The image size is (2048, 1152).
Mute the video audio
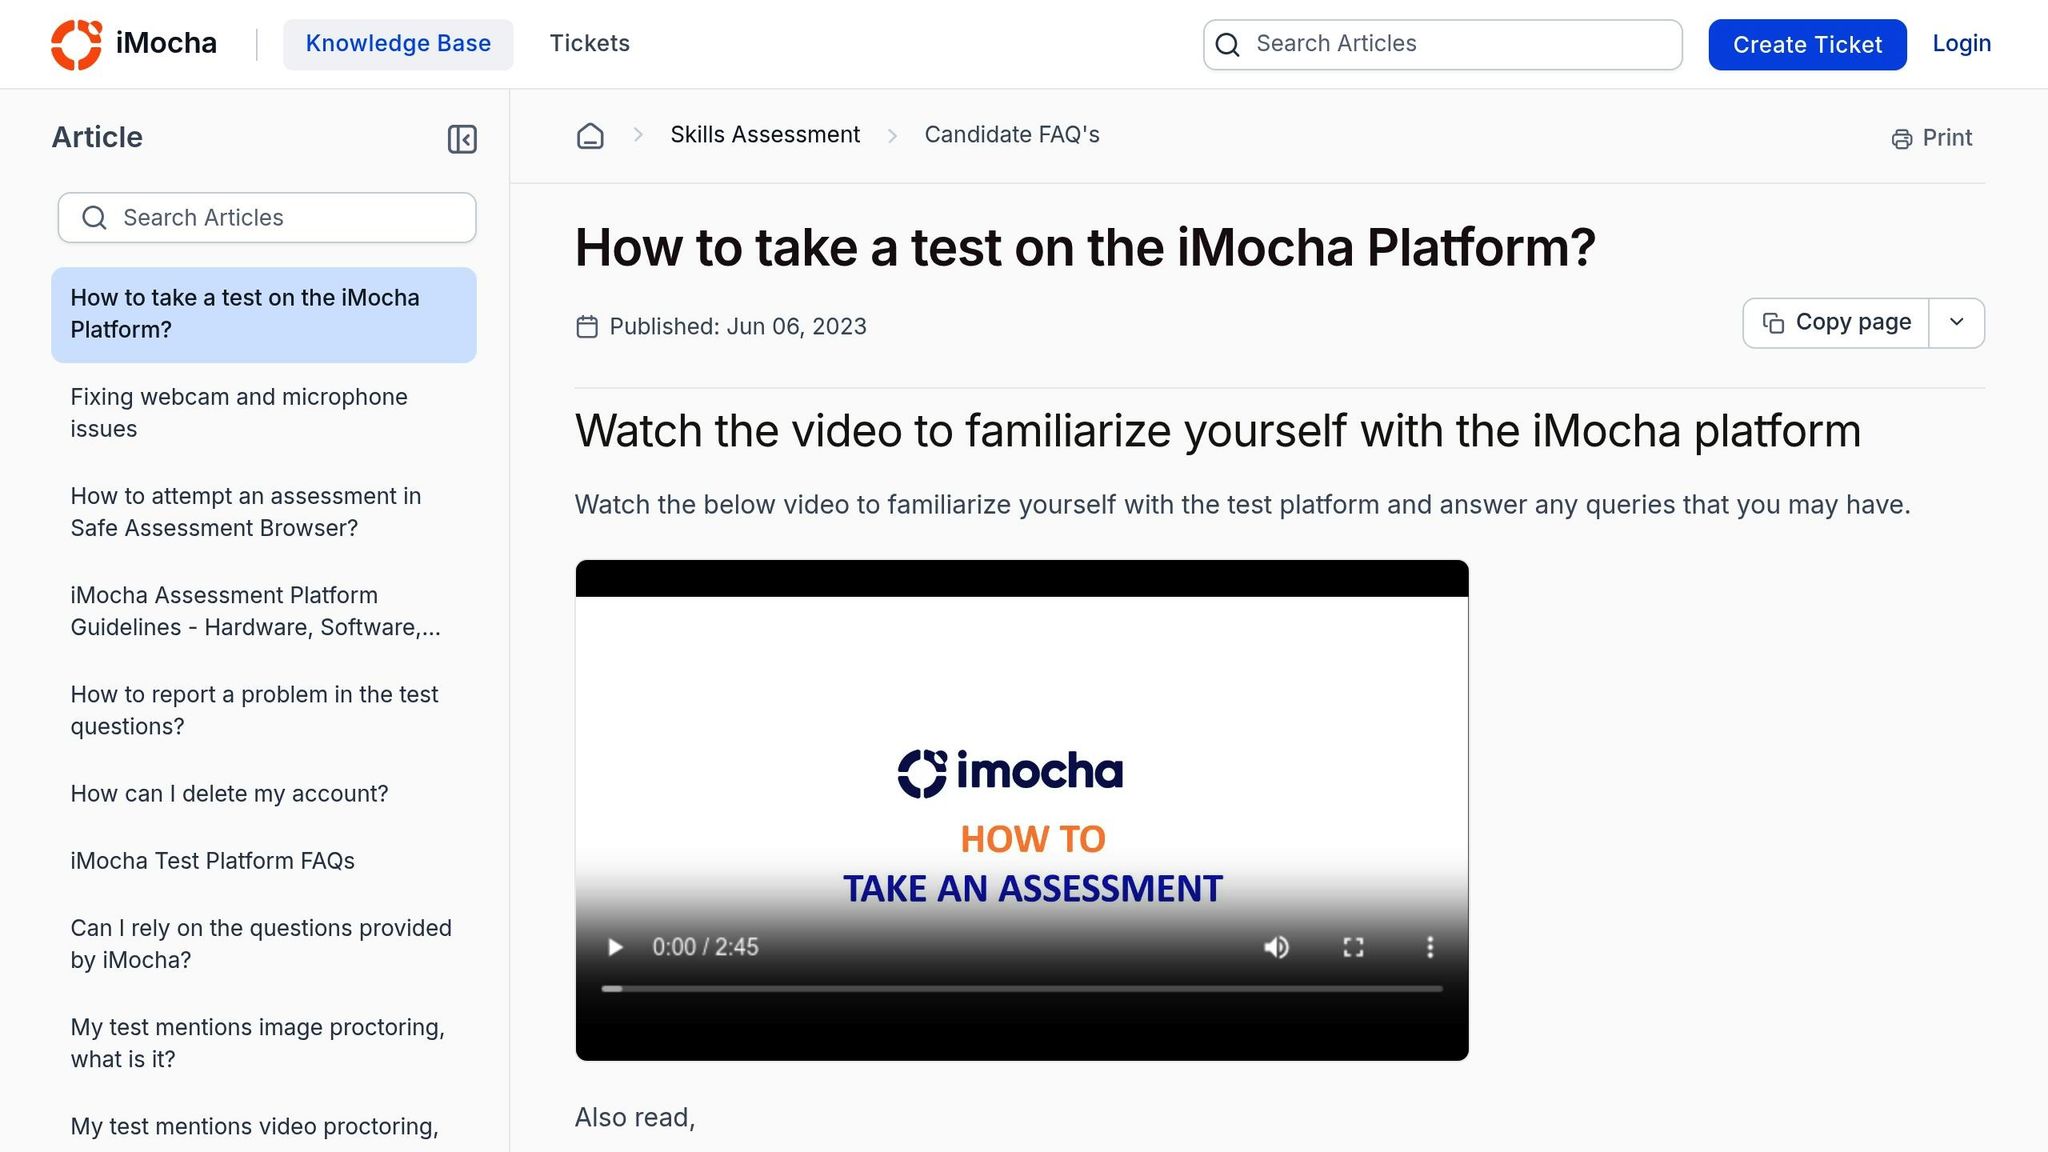pos(1276,947)
